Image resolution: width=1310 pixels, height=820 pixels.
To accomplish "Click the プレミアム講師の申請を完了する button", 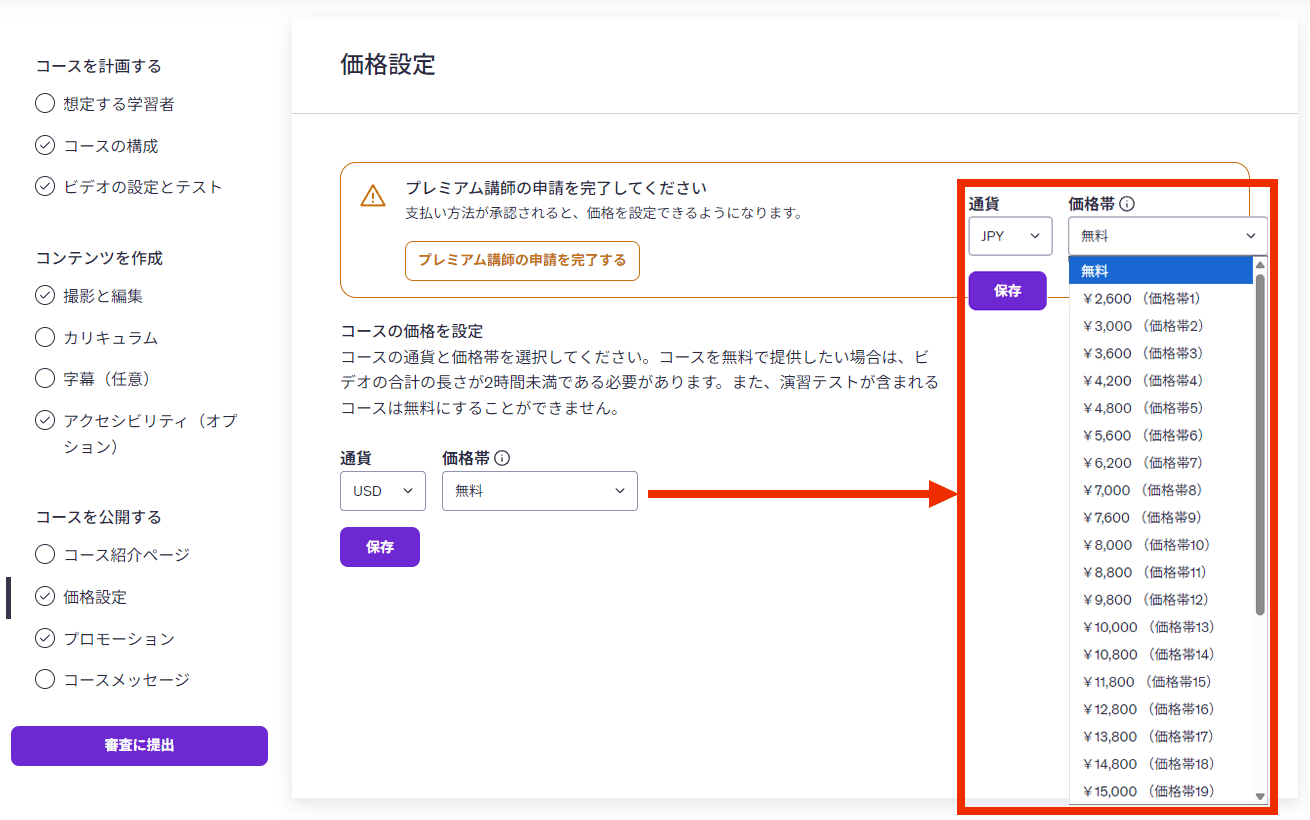I will 521,260.
